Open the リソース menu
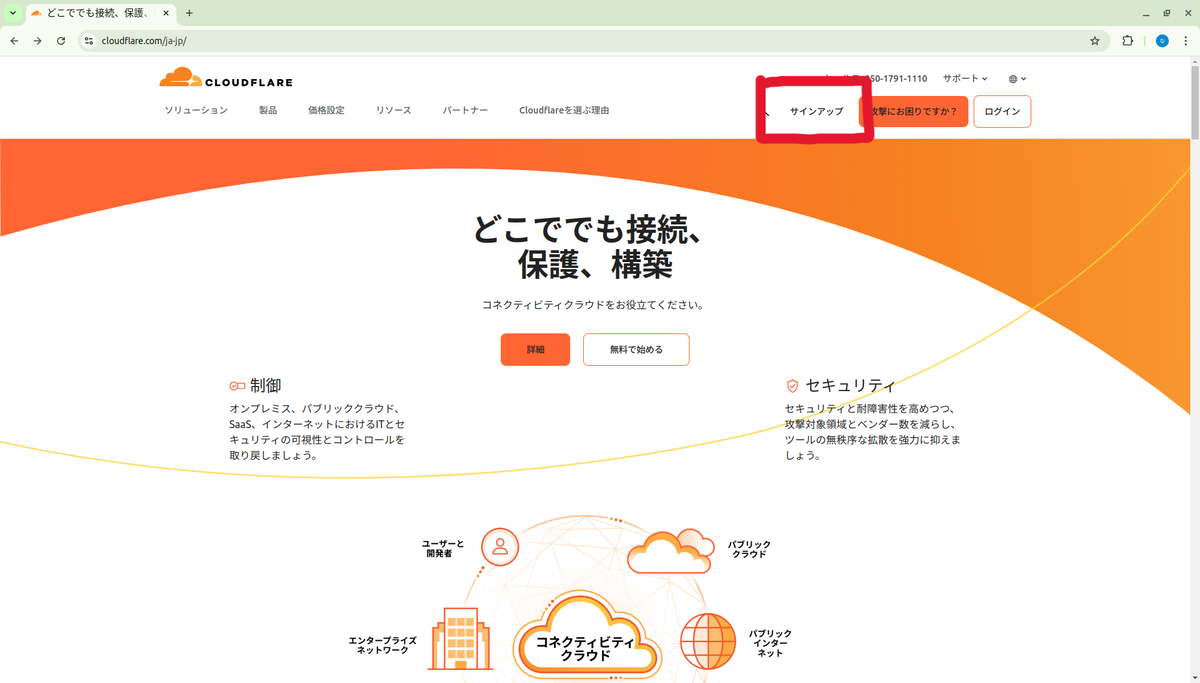This screenshot has width=1200, height=683. click(x=393, y=110)
